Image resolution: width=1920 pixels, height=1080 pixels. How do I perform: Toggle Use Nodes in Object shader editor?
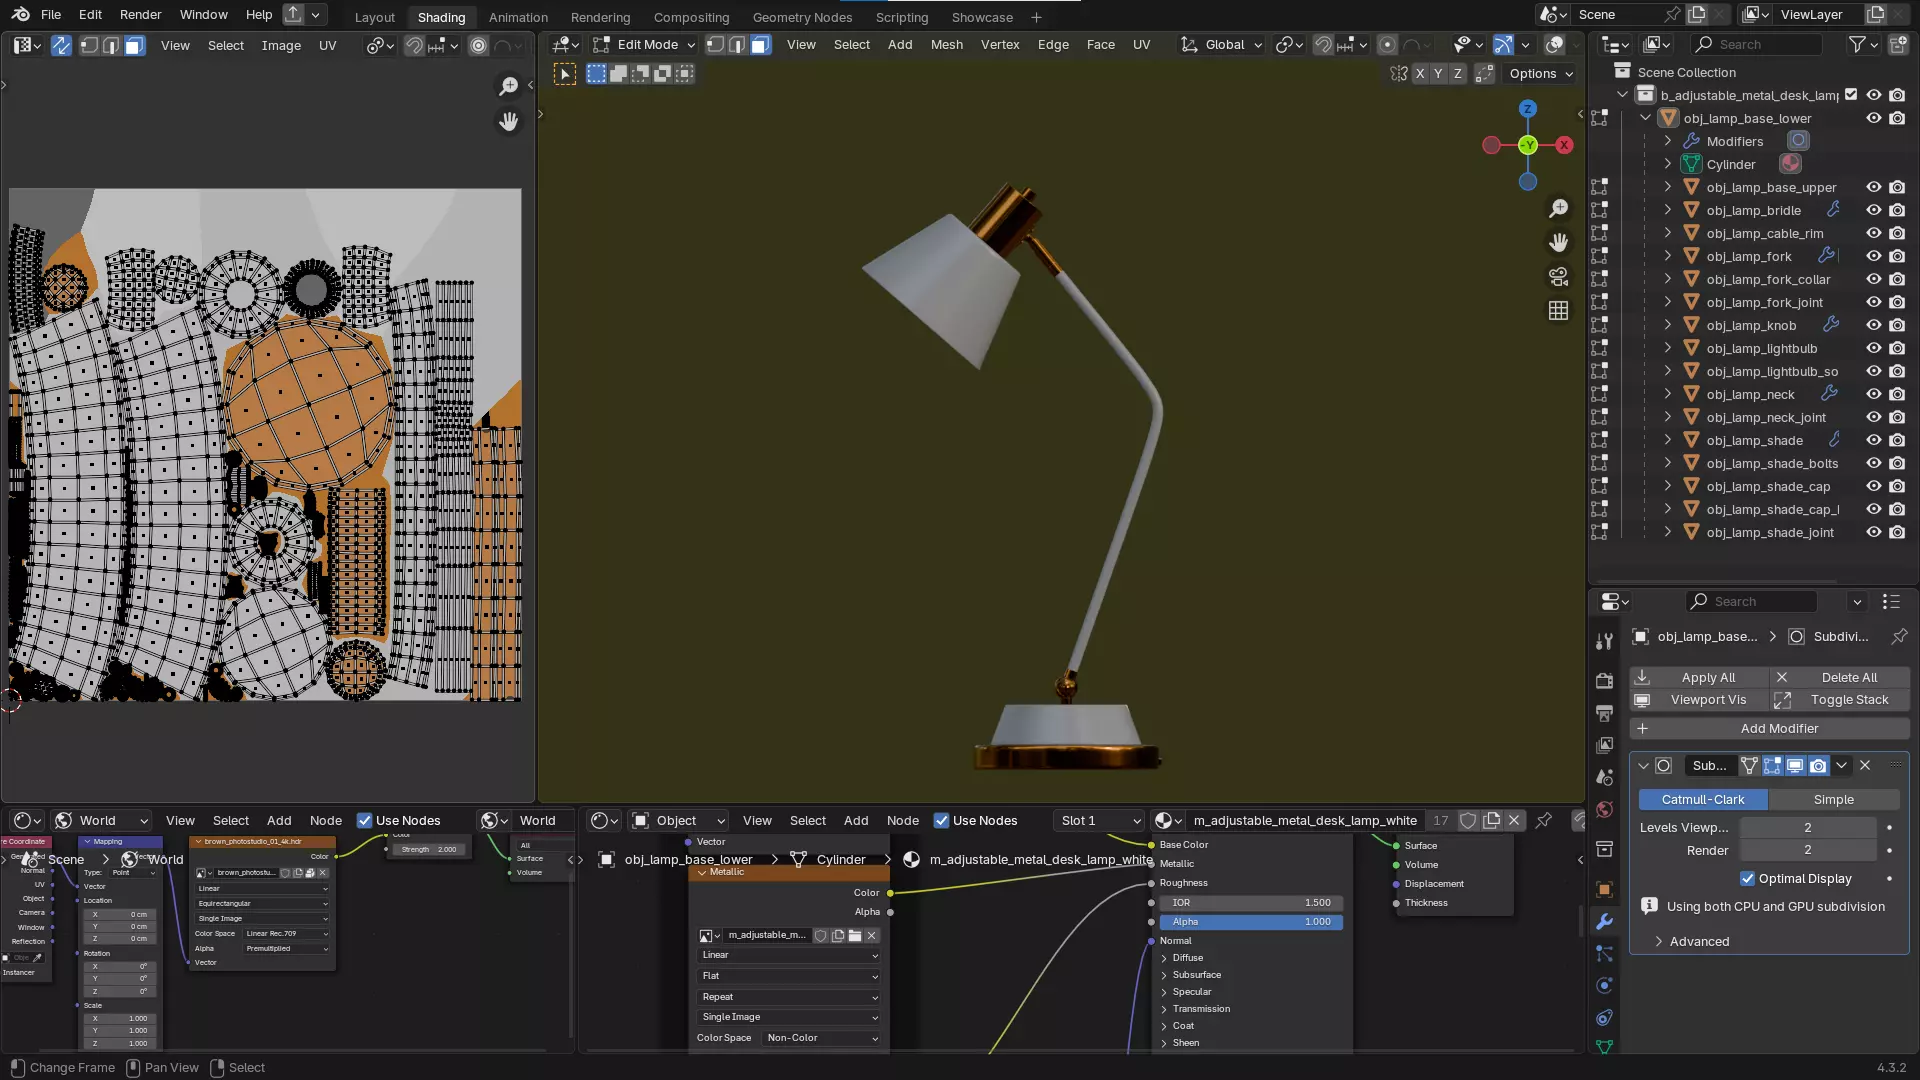pos(941,820)
